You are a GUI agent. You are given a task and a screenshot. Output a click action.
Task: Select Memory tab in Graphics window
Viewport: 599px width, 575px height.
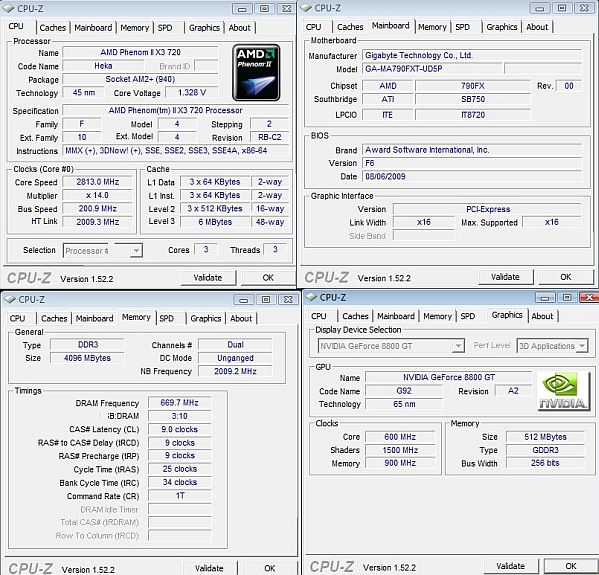click(x=437, y=316)
